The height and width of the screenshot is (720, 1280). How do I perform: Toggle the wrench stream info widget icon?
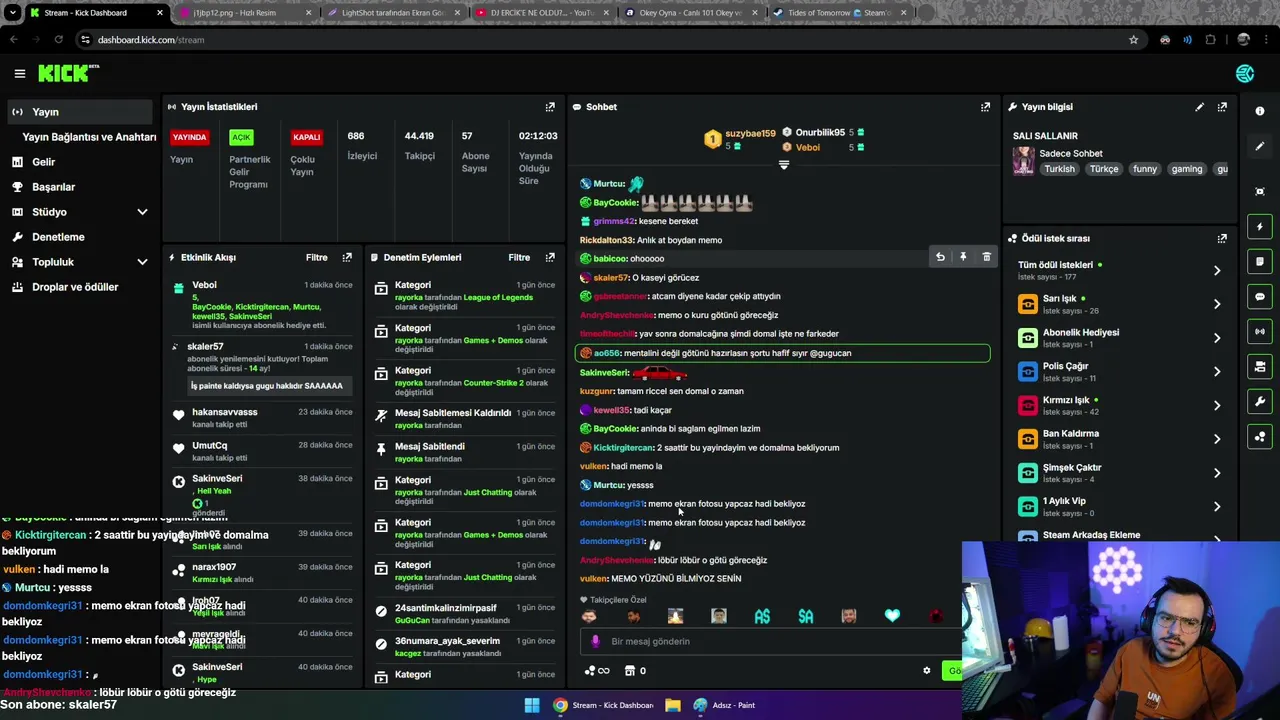coord(1260,402)
